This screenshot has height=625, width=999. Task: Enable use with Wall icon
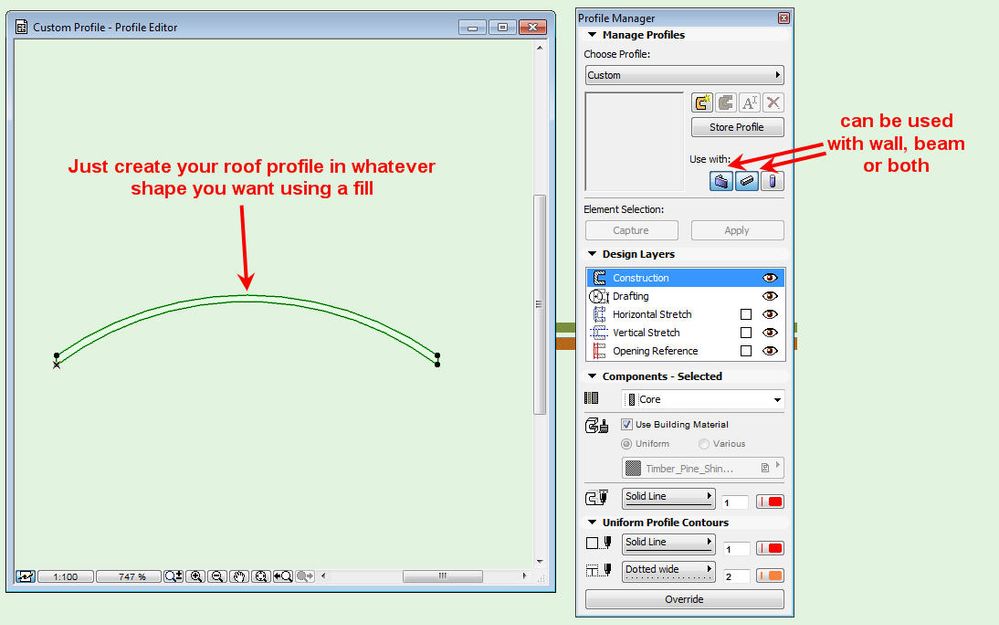[721, 181]
